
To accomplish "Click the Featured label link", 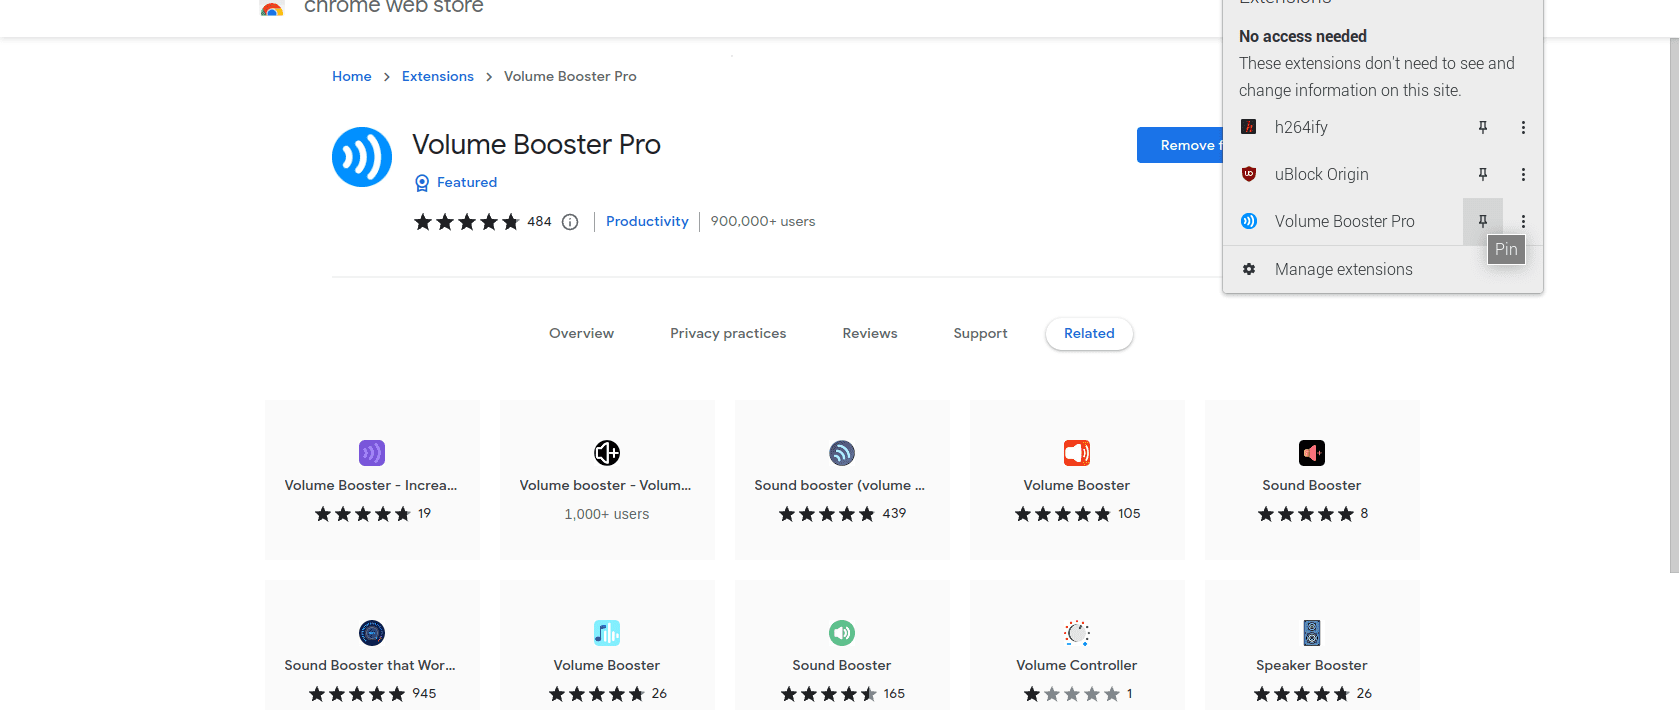I will [467, 183].
